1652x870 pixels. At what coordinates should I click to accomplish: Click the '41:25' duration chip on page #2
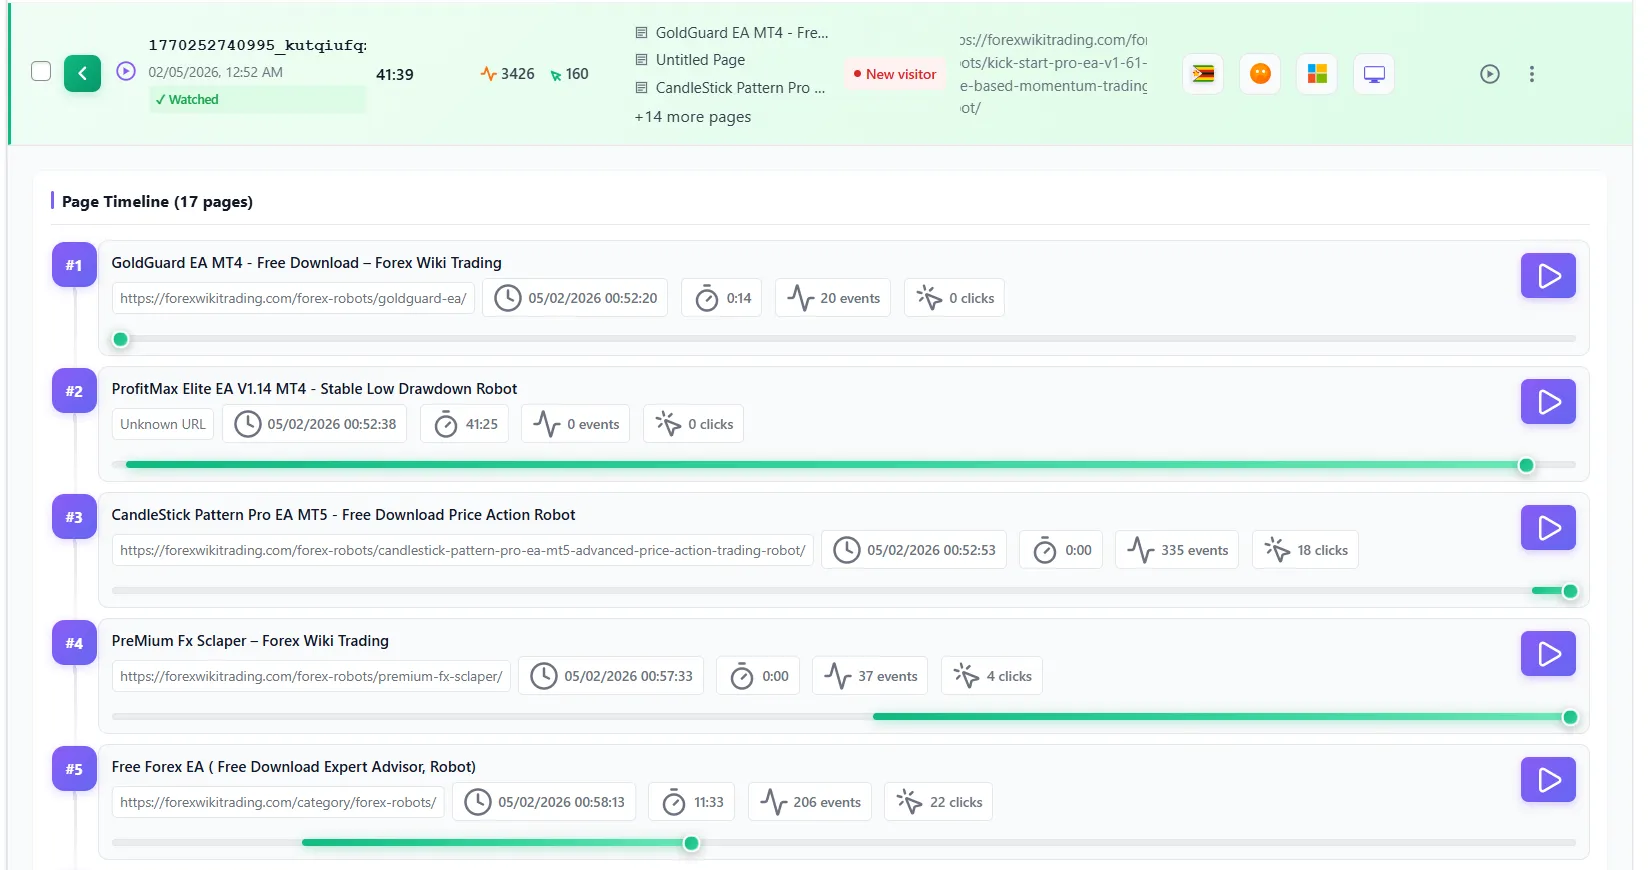[465, 424]
